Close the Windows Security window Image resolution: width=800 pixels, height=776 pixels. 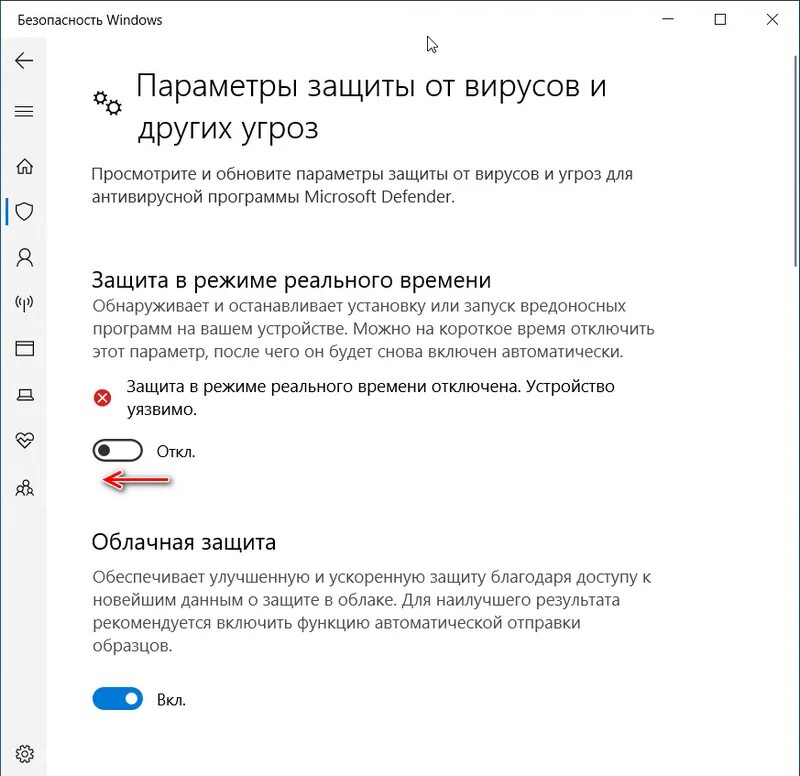click(772, 19)
